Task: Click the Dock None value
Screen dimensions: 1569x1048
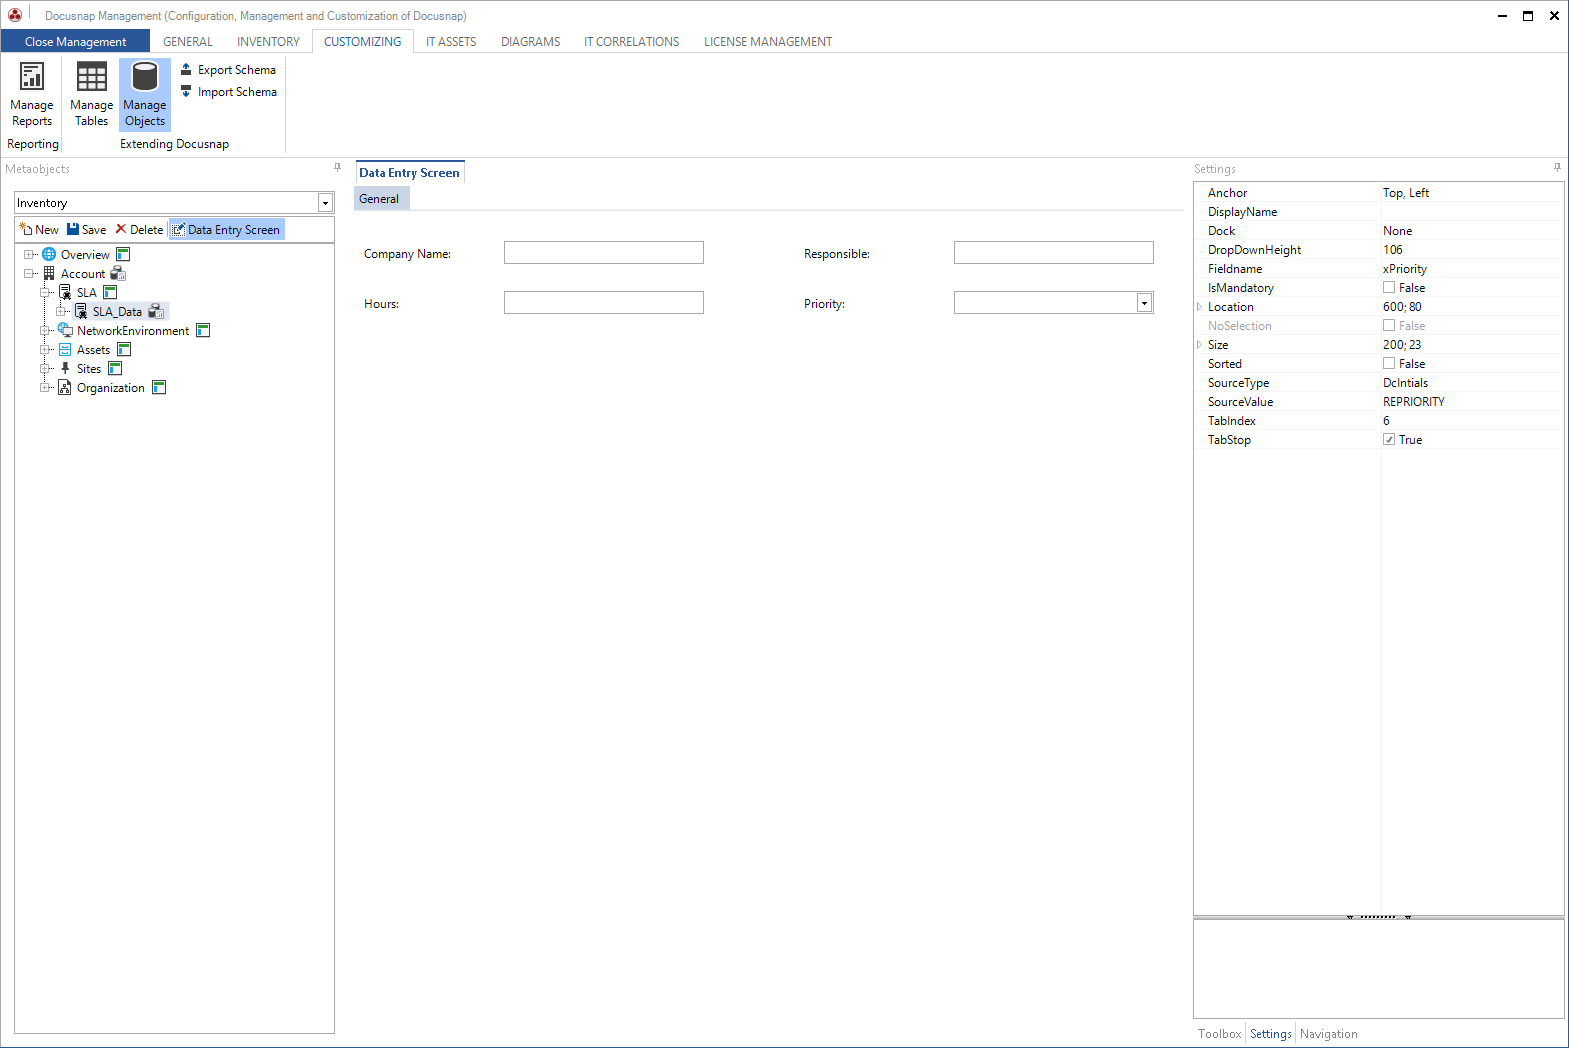Action: point(1397,230)
